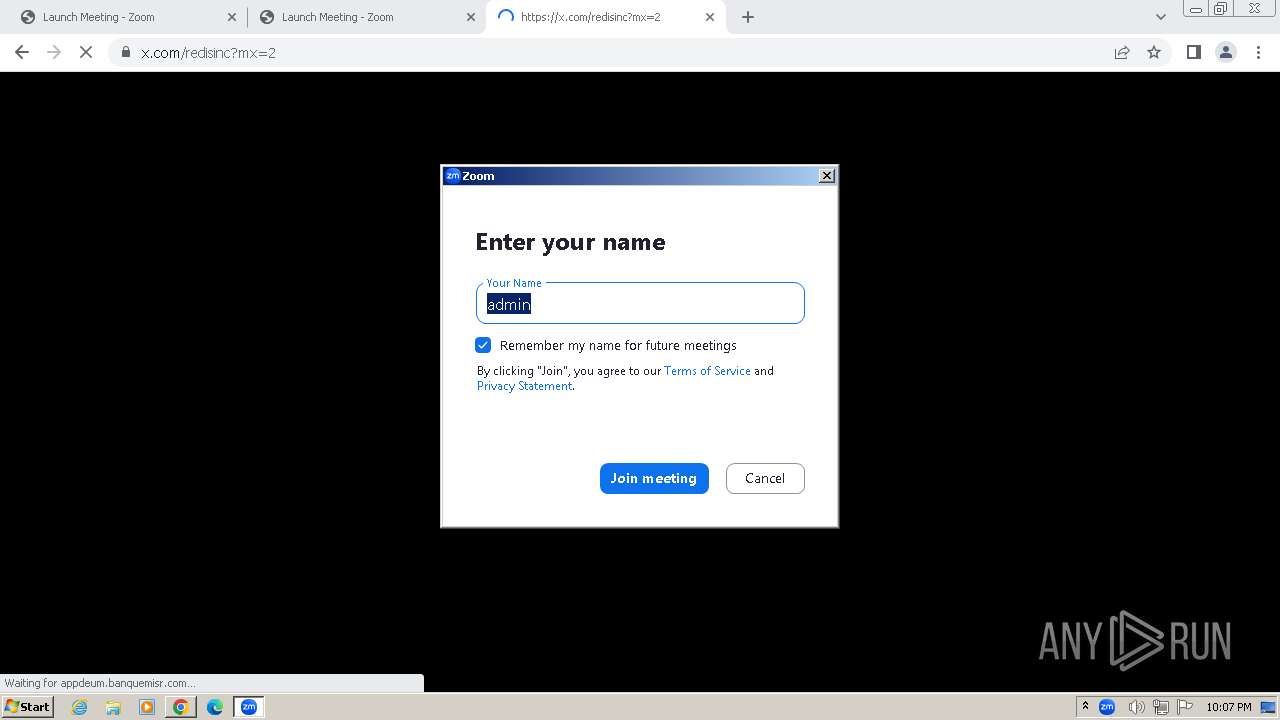Open the volume speaker tray icon
This screenshot has height=720, width=1280.
pyautogui.click(x=1136, y=707)
